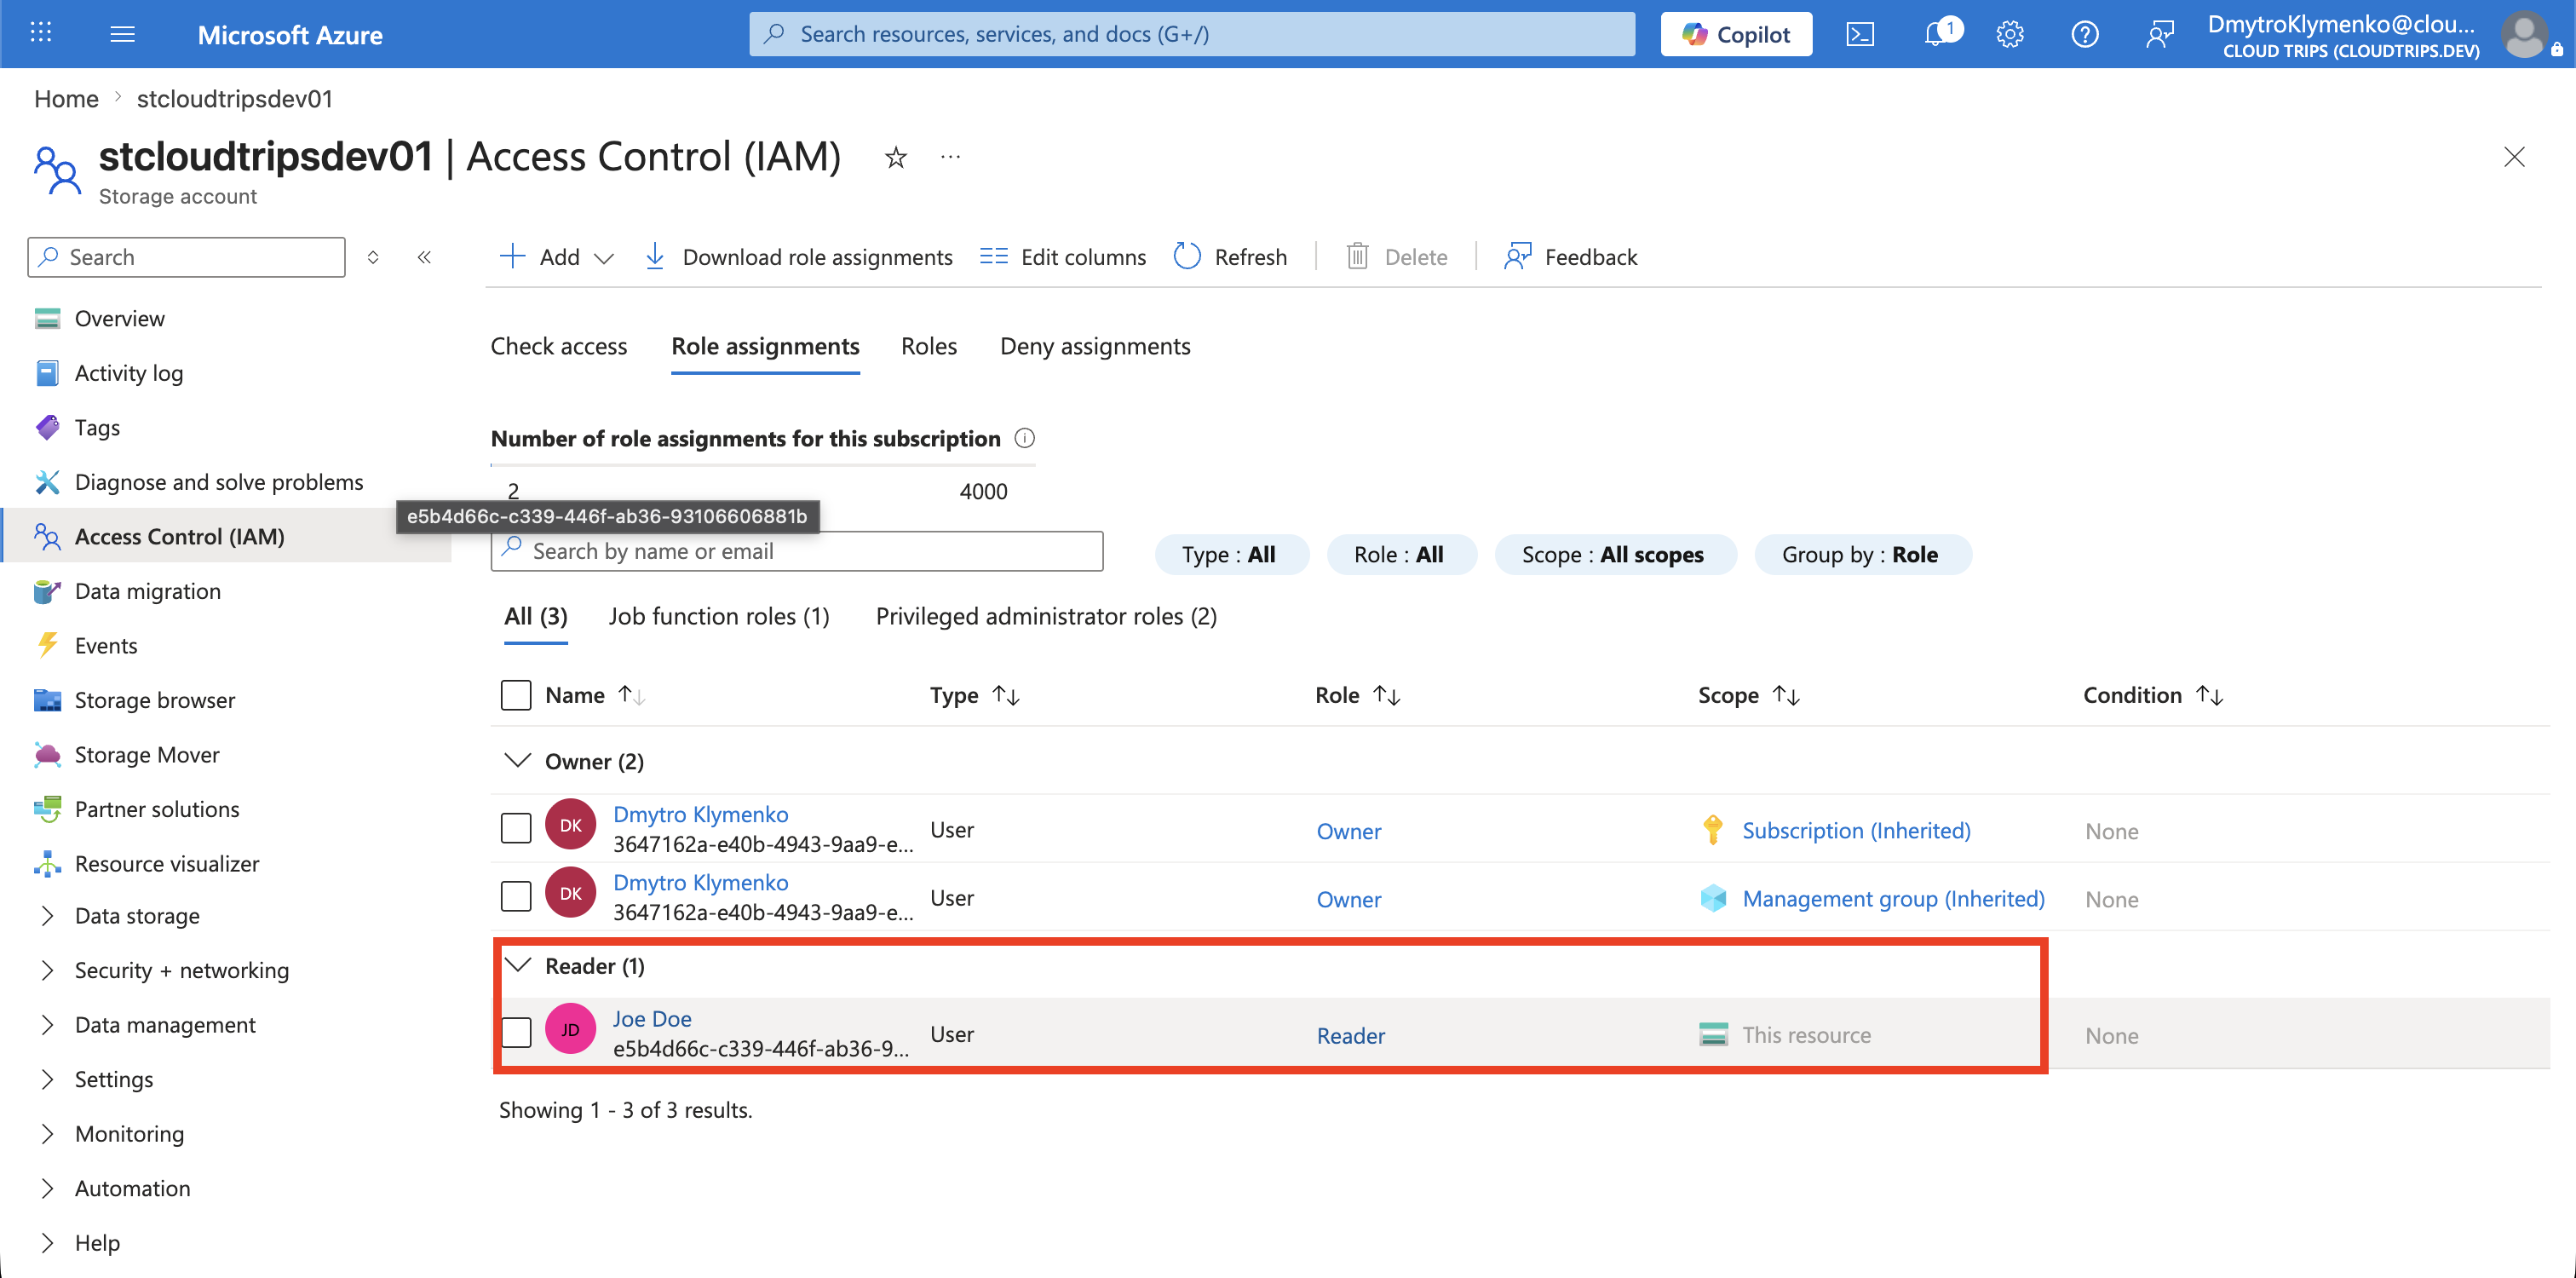The width and height of the screenshot is (2576, 1278).
Task: Select Privileged administrator roles (2) tab
Action: click(1046, 616)
